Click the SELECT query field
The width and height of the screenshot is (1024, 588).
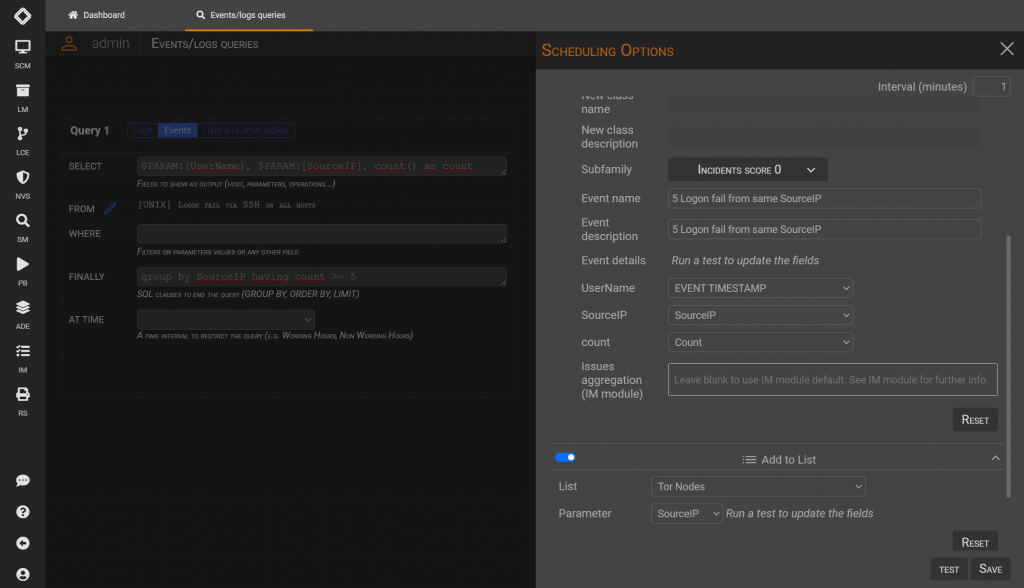click(322, 166)
